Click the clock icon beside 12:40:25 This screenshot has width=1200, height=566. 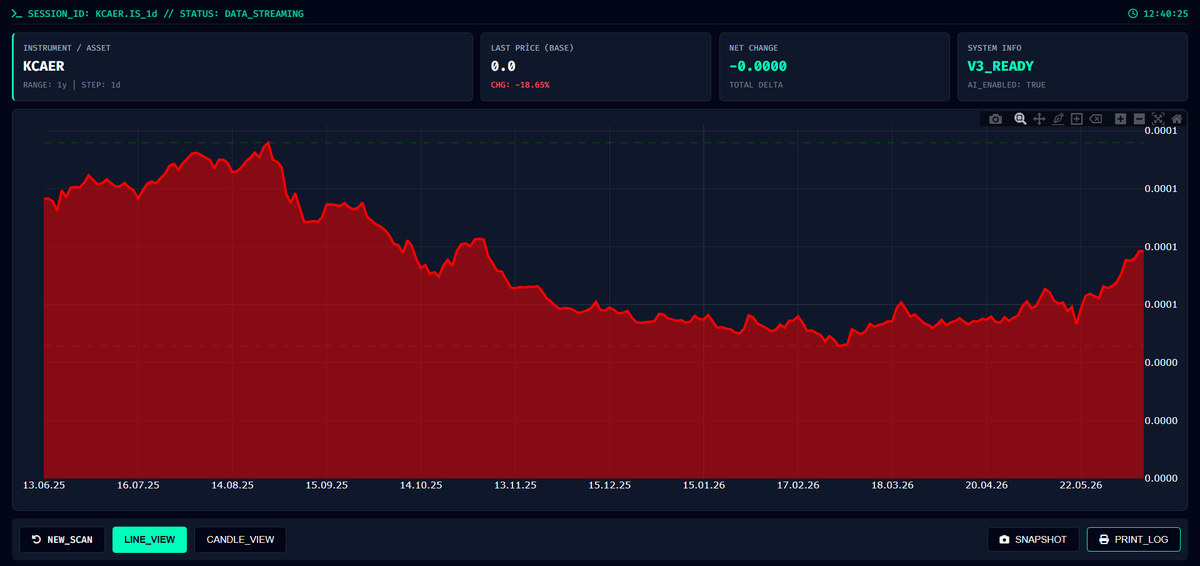click(1133, 14)
